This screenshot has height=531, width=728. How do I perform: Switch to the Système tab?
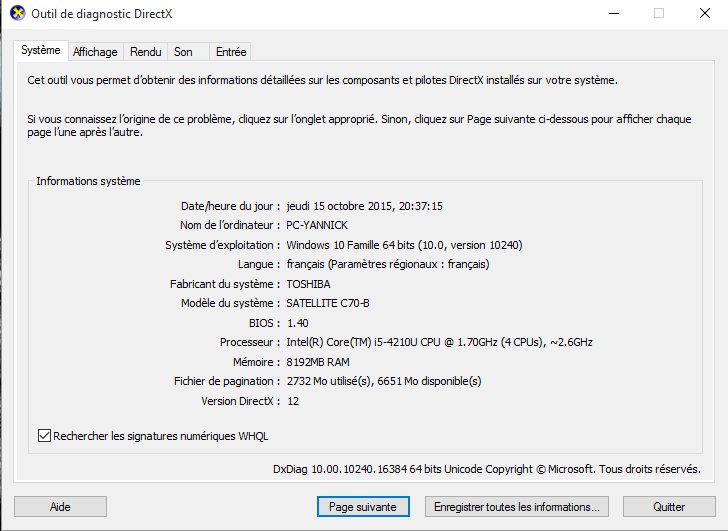click(41, 50)
